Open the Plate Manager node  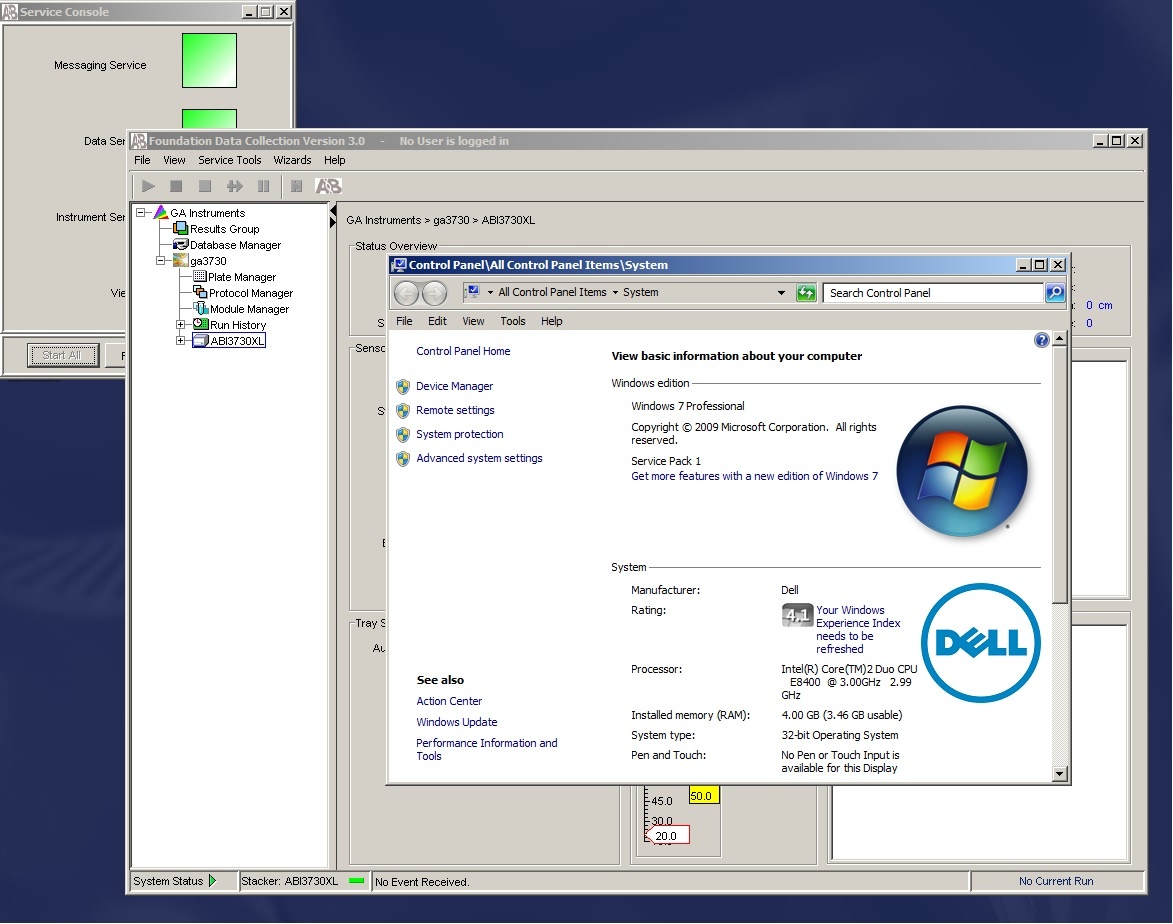(241, 277)
